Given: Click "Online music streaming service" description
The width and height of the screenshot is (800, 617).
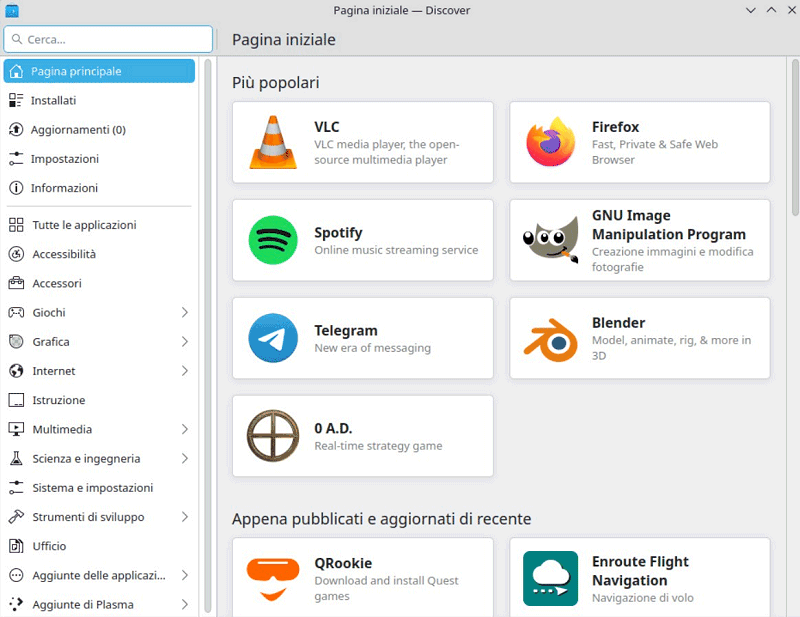Looking at the screenshot, I should pos(396,250).
